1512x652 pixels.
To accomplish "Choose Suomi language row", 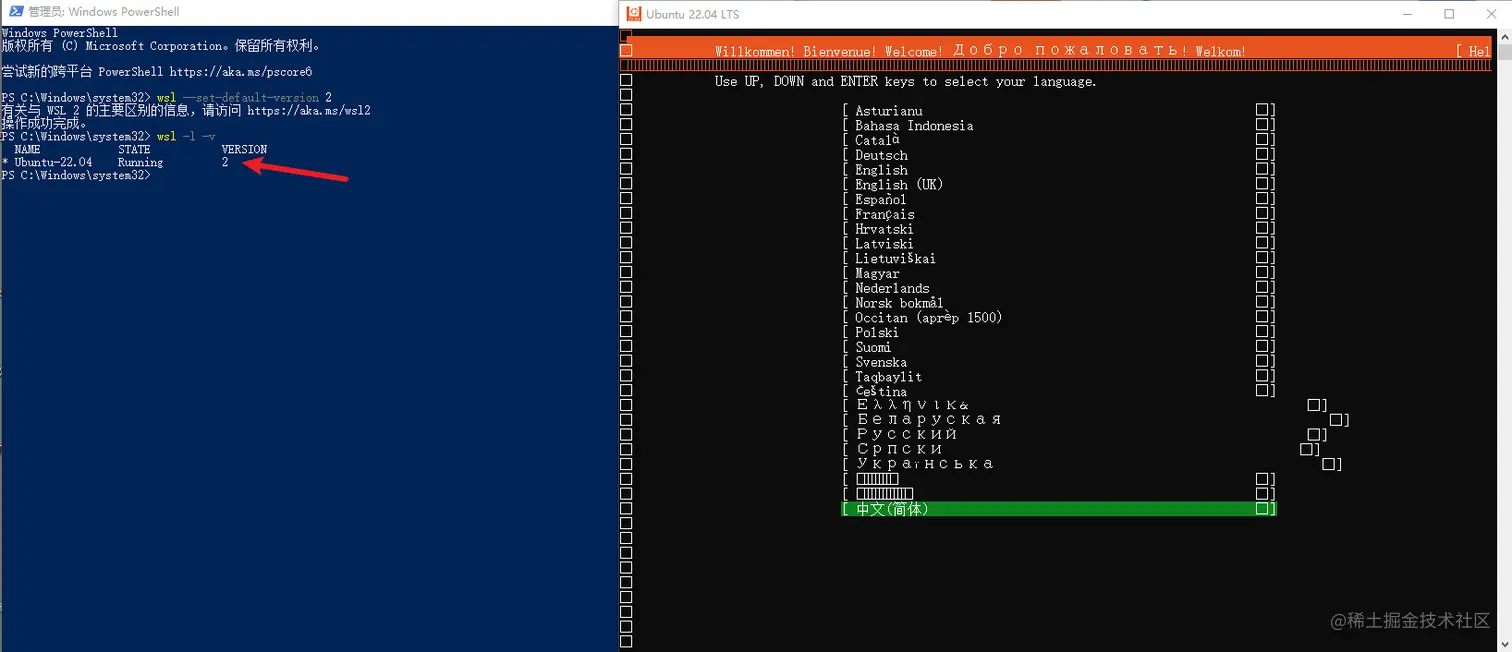I will 1059,347.
